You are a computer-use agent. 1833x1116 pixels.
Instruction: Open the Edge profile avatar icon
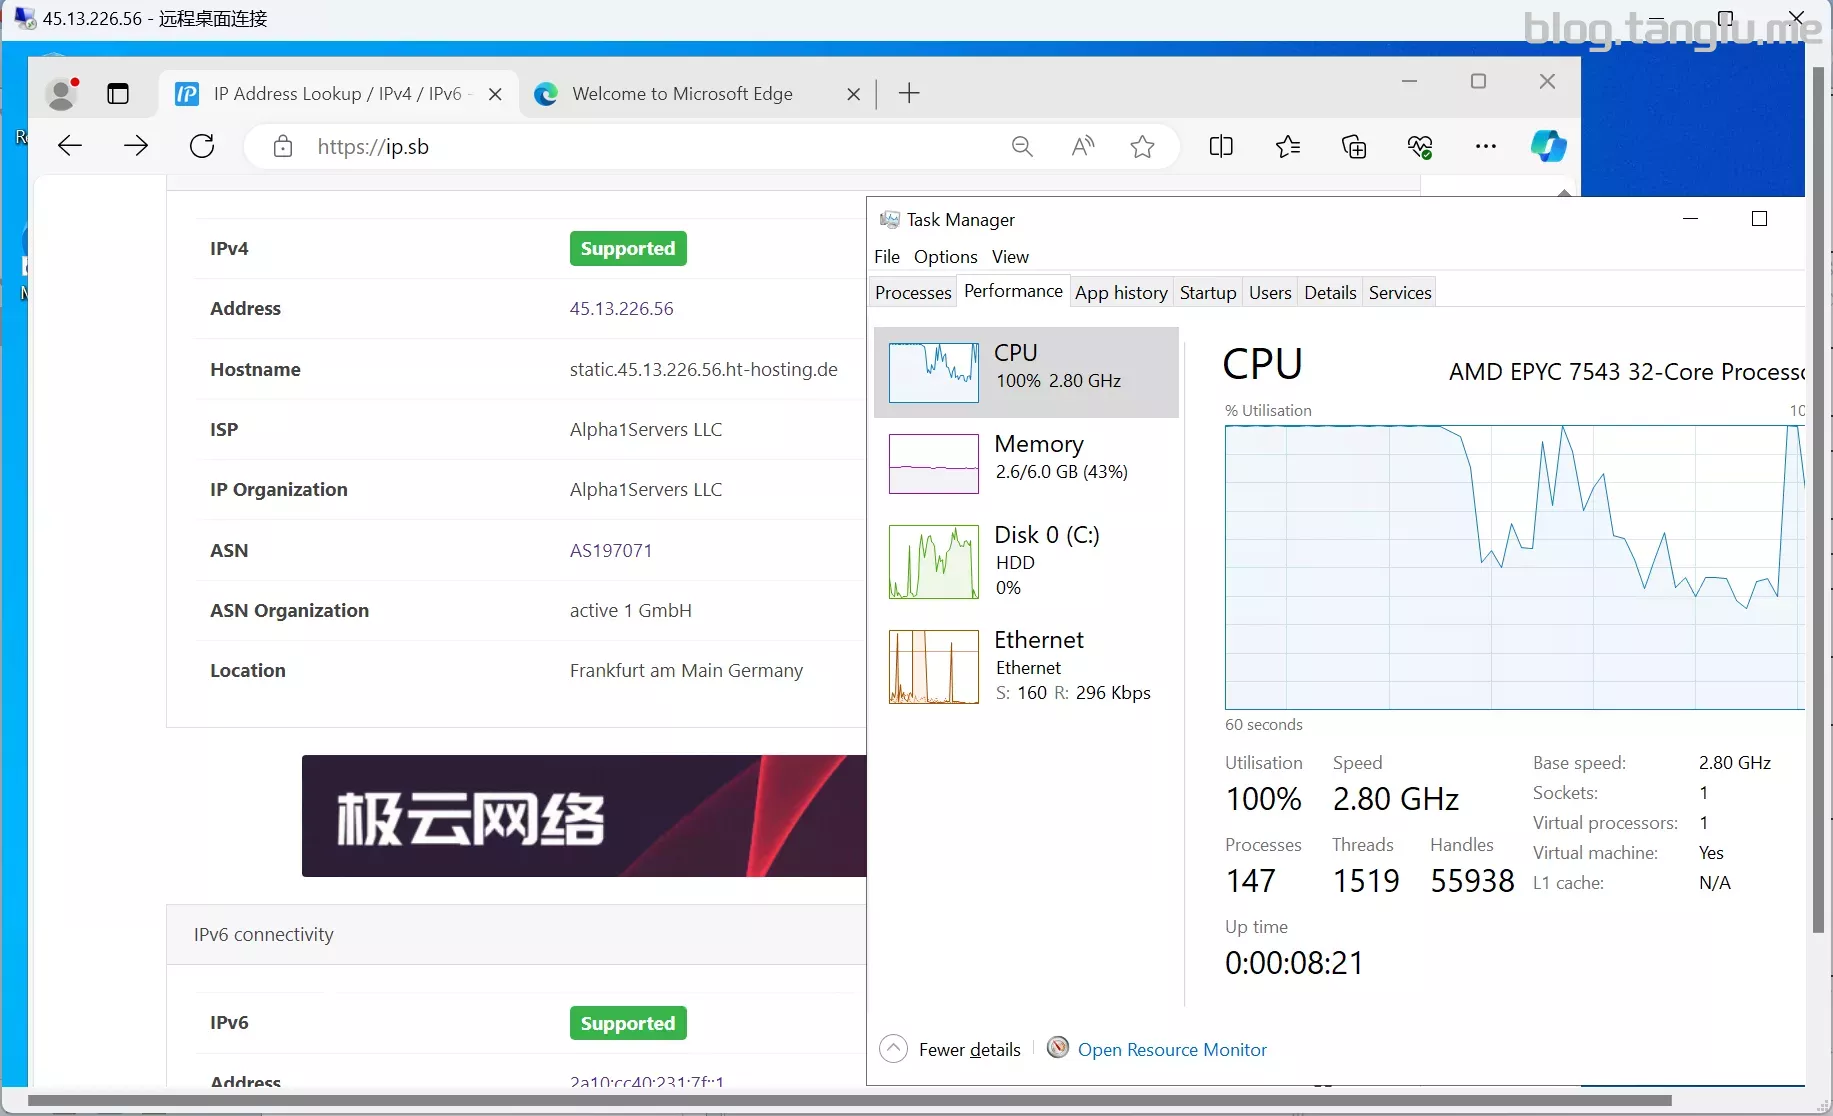tap(62, 94)
